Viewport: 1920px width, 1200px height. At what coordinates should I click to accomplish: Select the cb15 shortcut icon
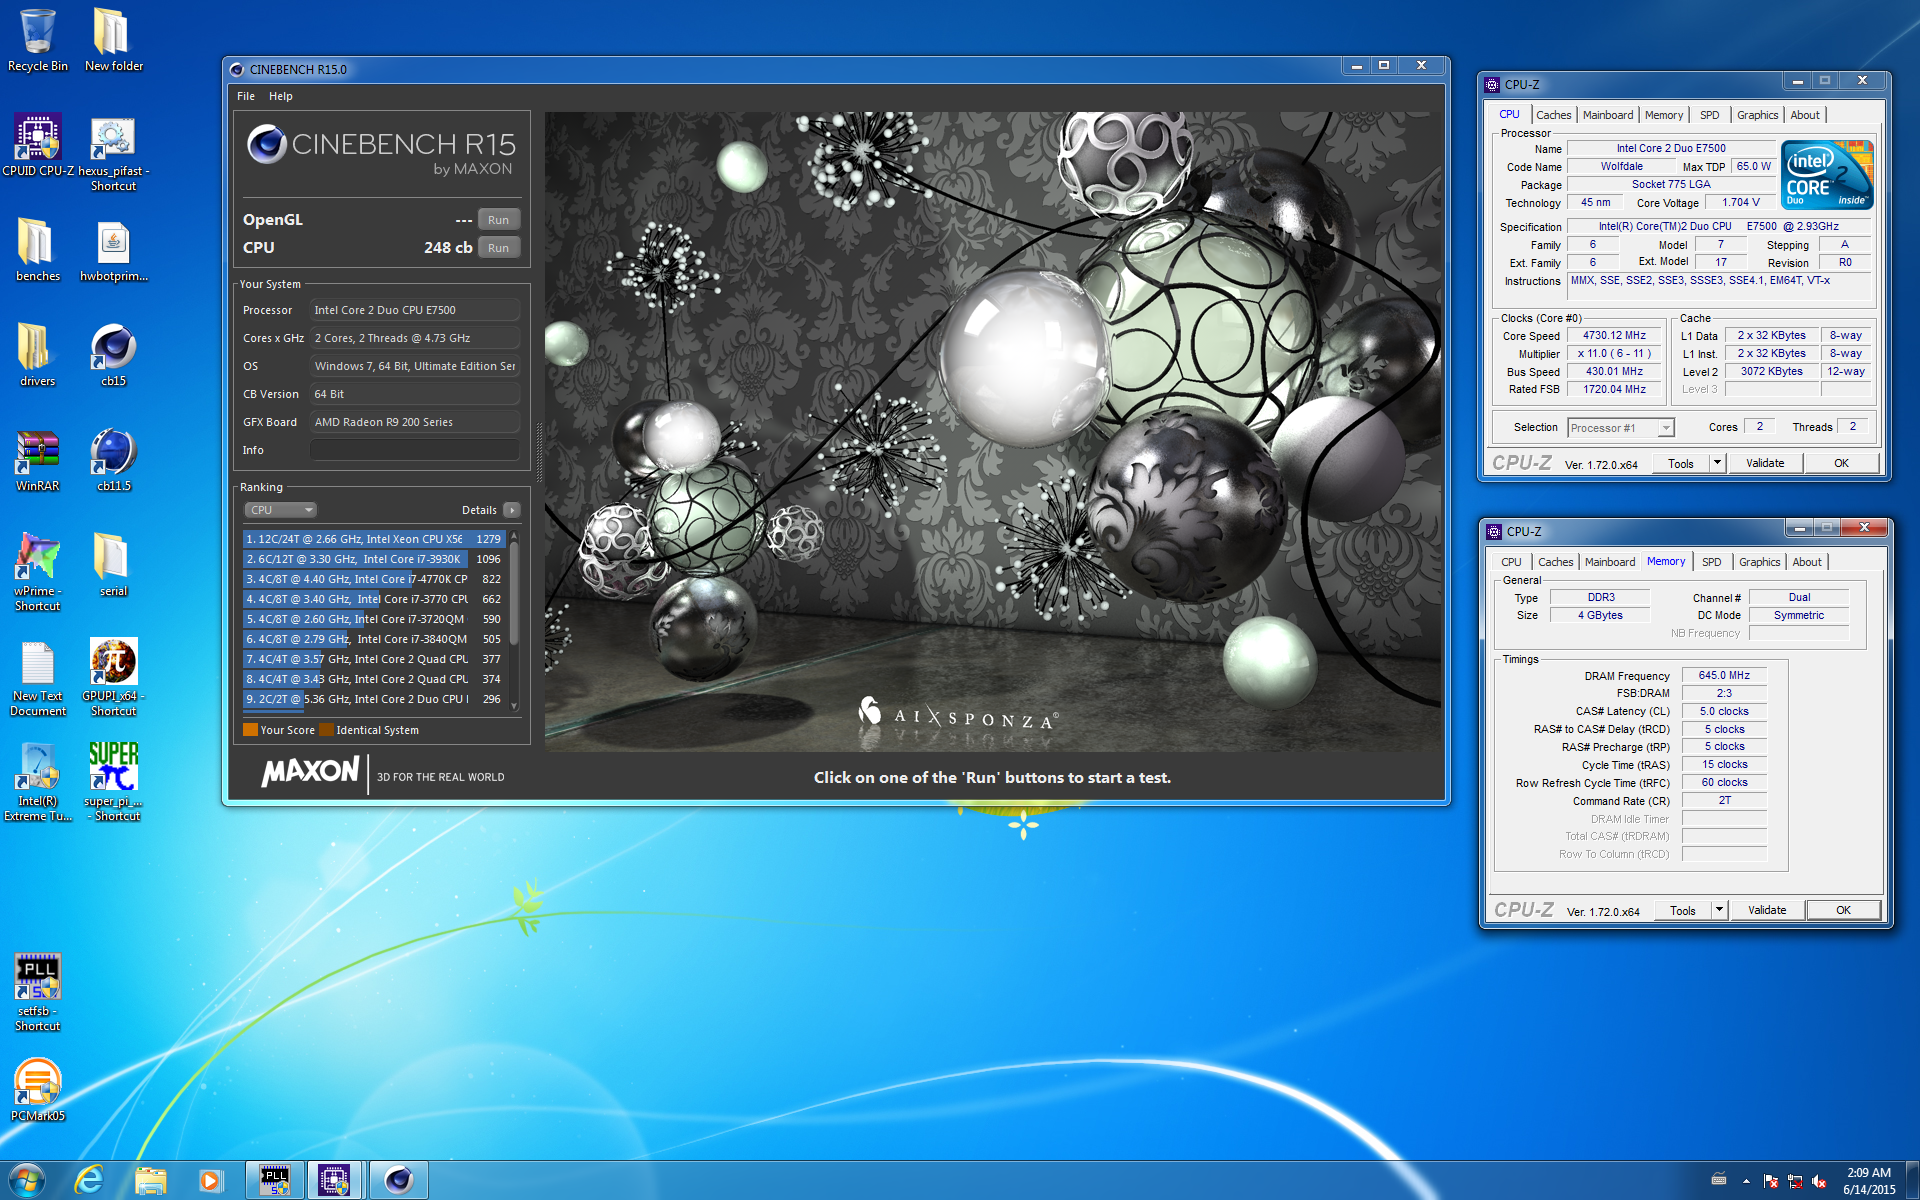coord(114,355)
